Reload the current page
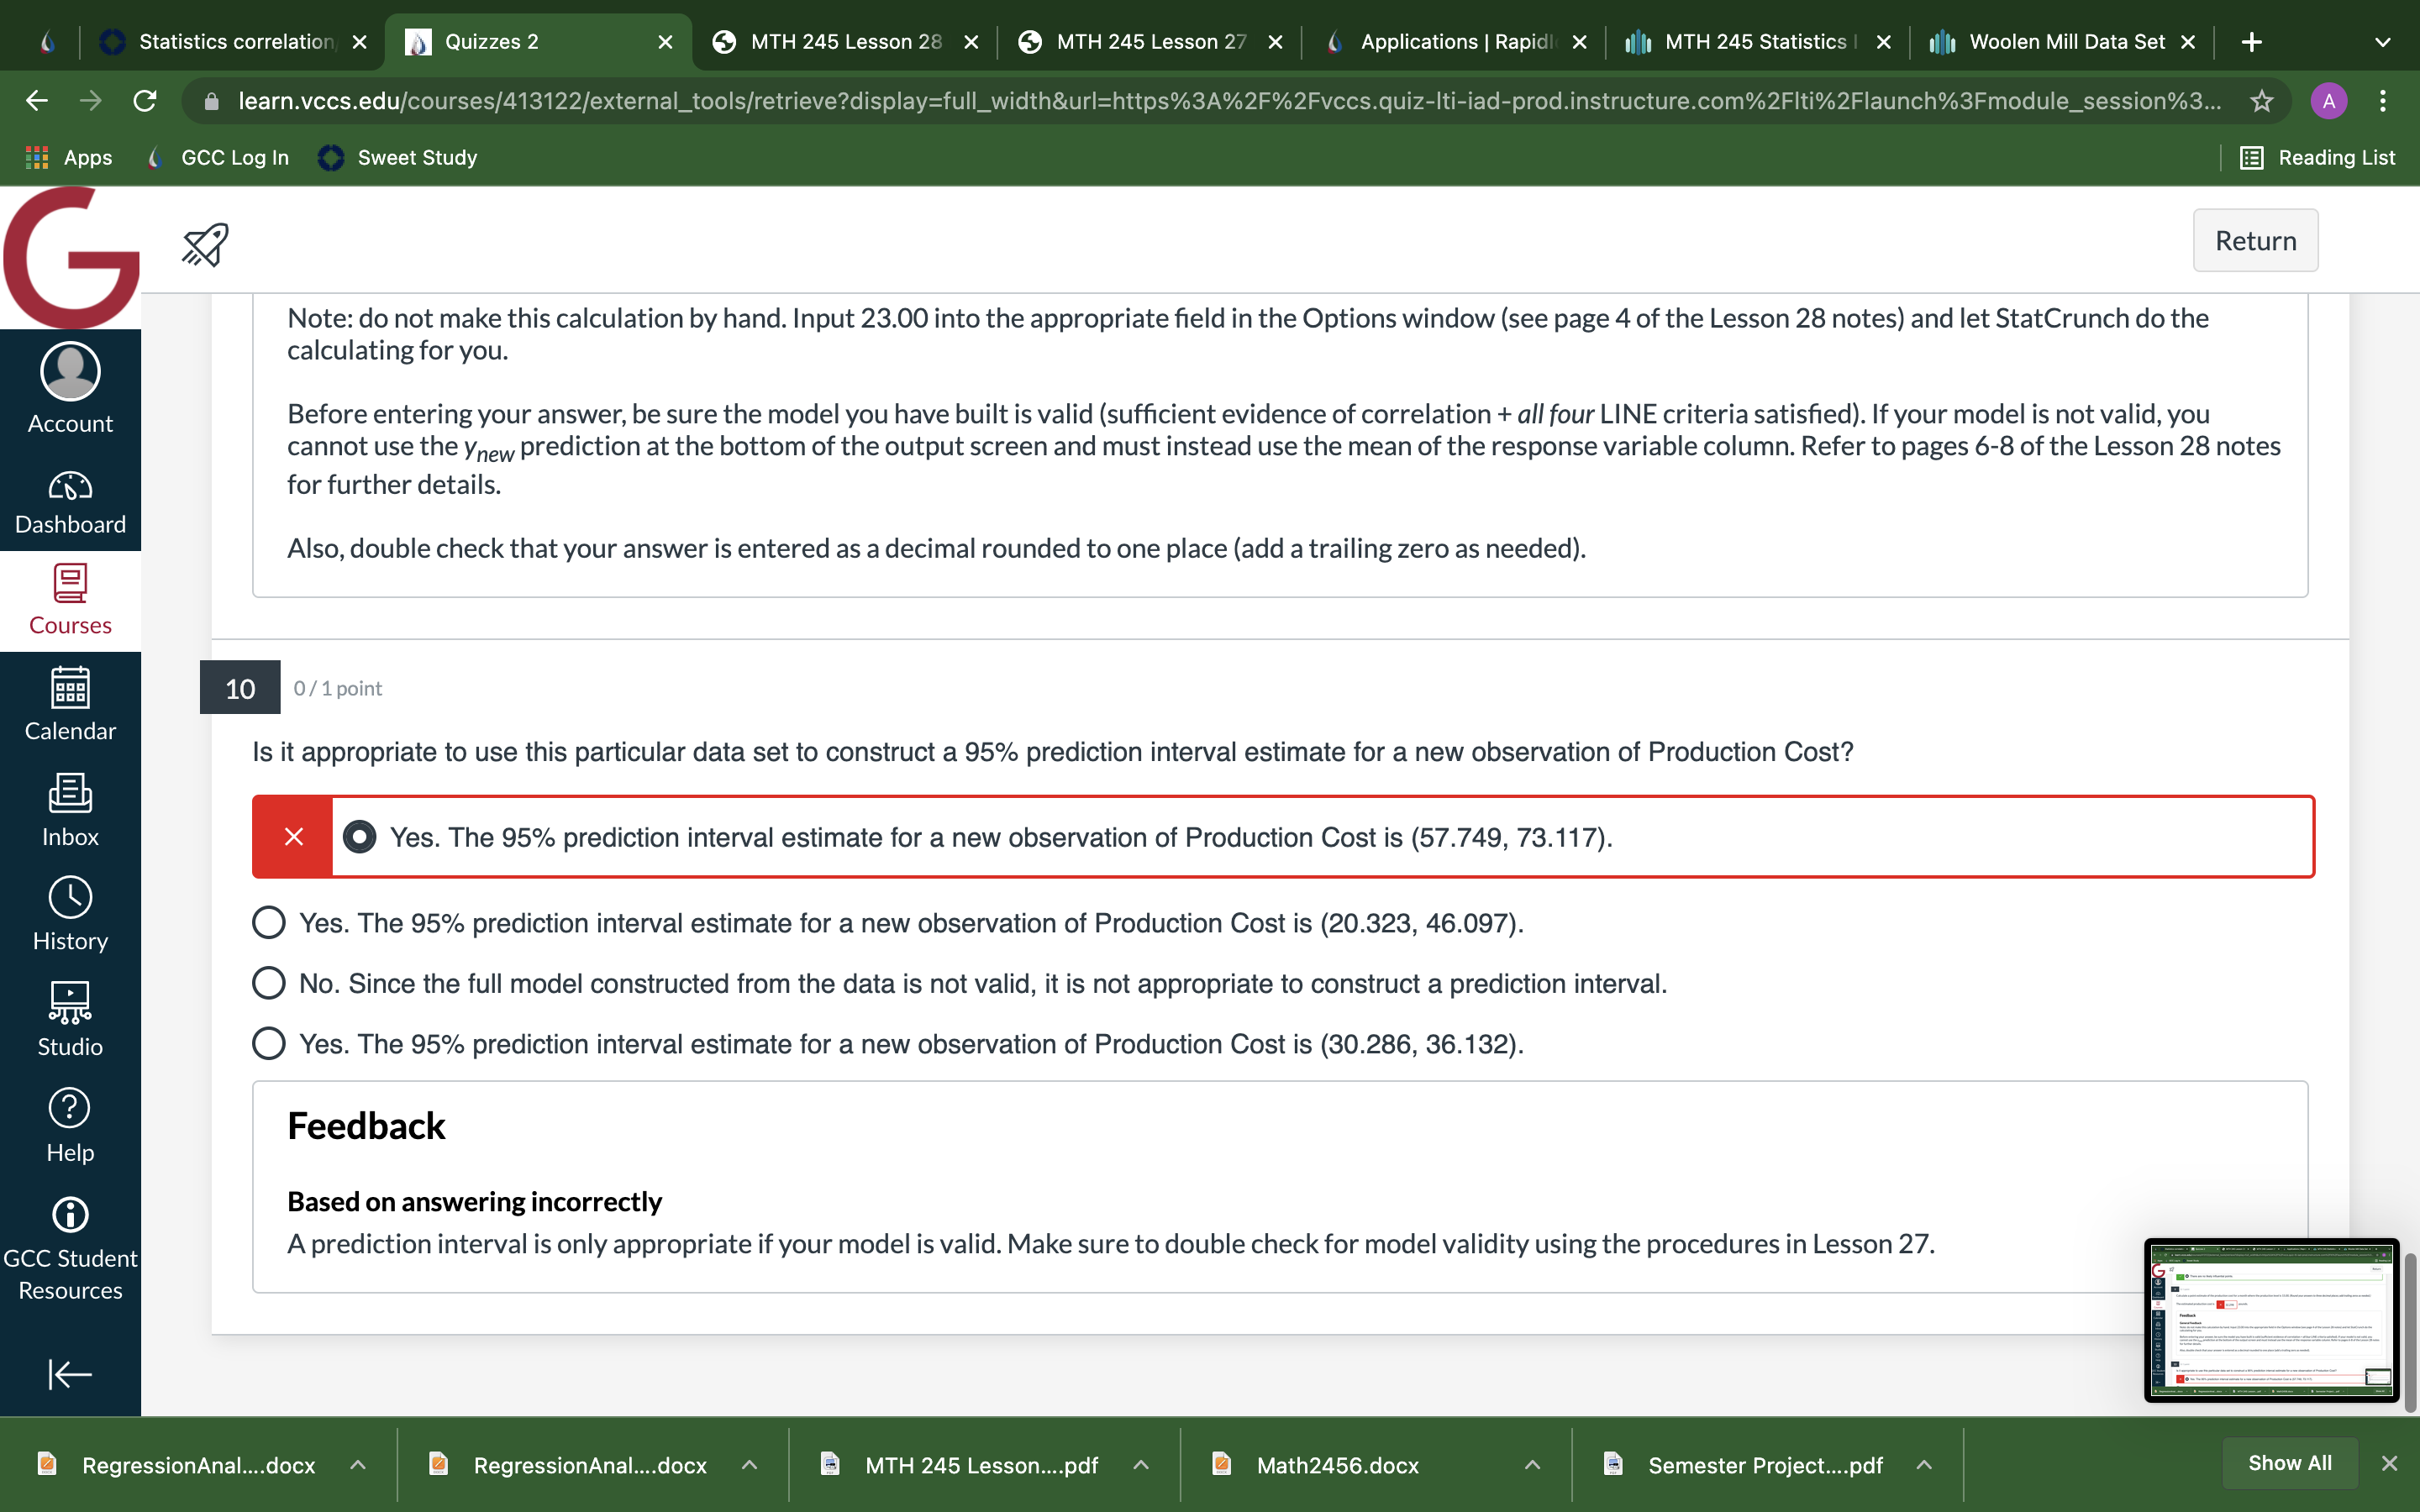Screen dimensions: 2420x1512 145,100
